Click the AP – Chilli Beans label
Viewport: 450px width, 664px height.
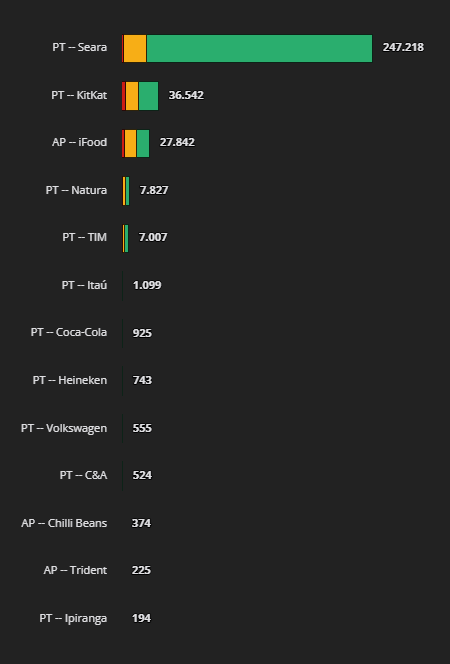coord(64,523)
